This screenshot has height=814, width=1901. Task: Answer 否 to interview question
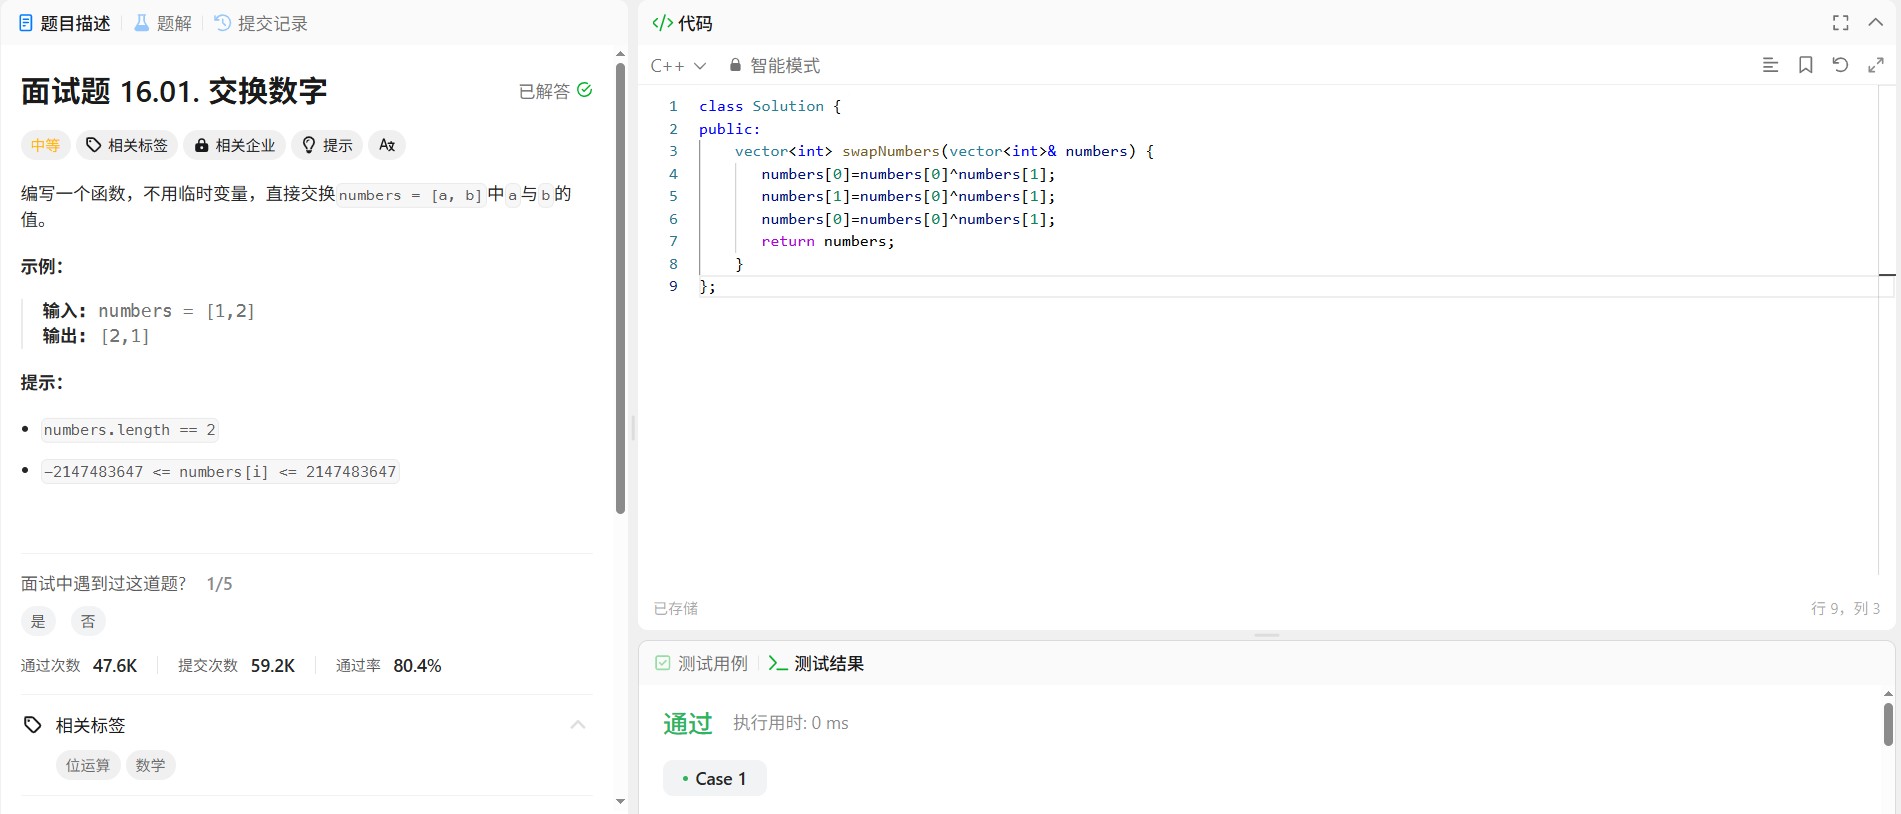(88, 621)
